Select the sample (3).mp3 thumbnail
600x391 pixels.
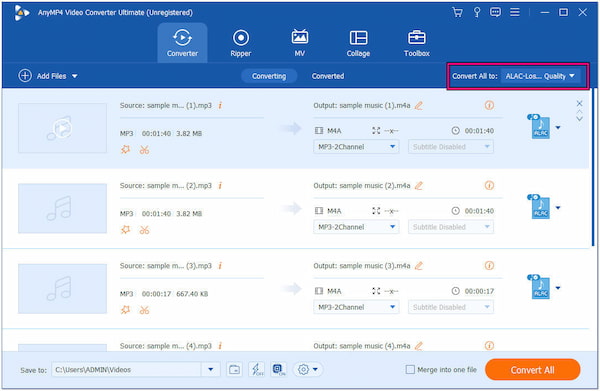point(62,288)
